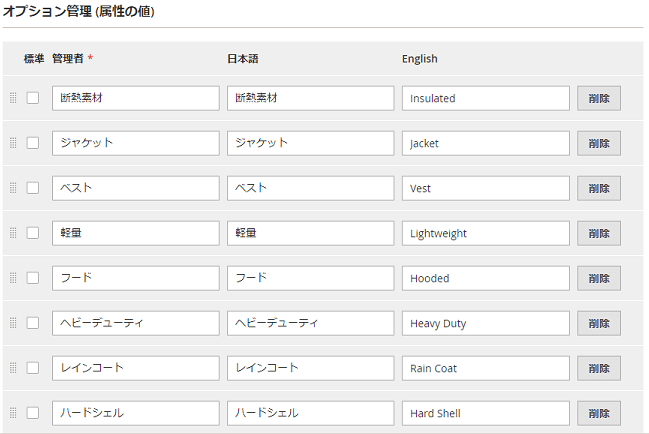
Task: Click the drag handle for the Insulated row
Action: pos(13,98)
